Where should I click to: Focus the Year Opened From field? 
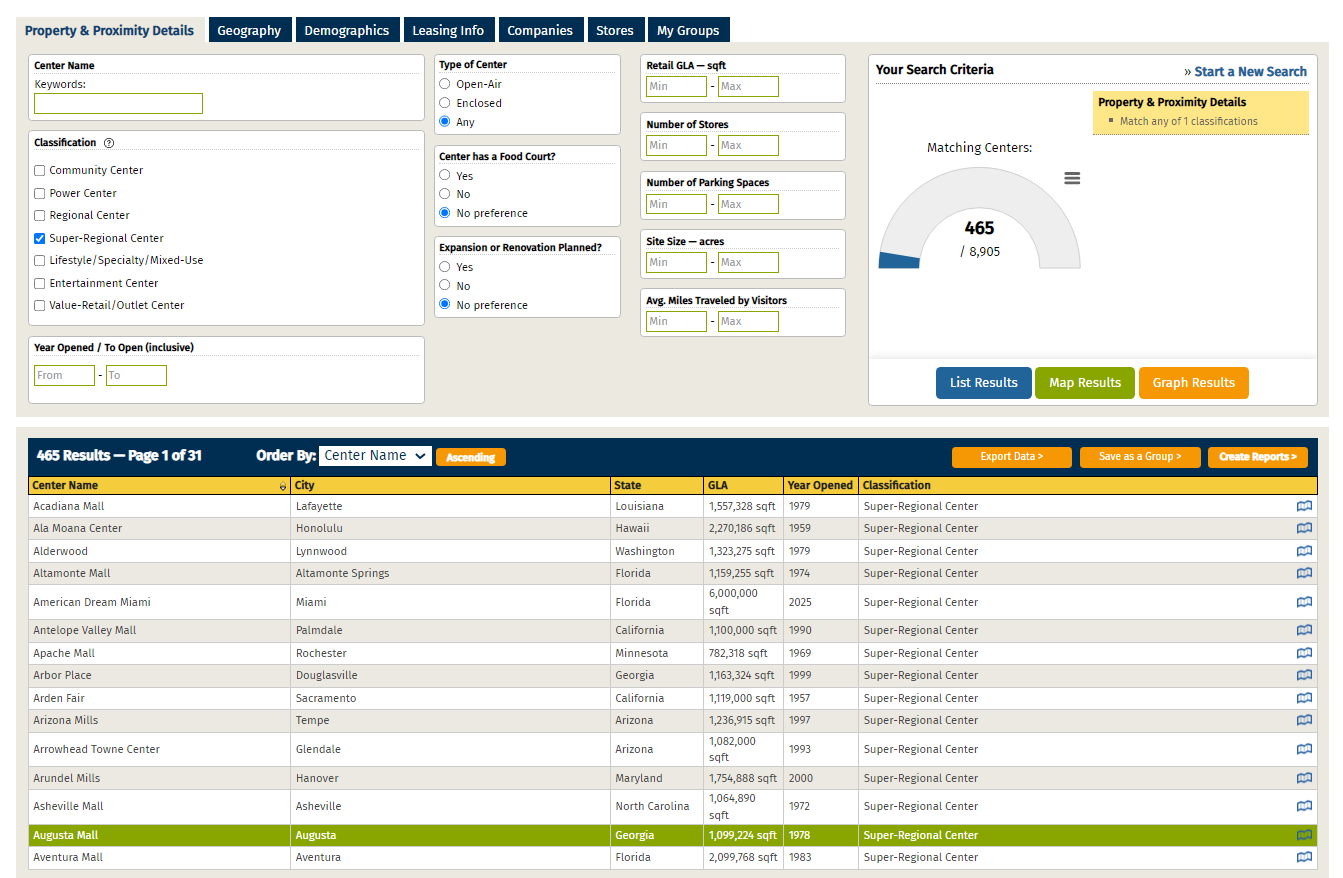point(64,375)
